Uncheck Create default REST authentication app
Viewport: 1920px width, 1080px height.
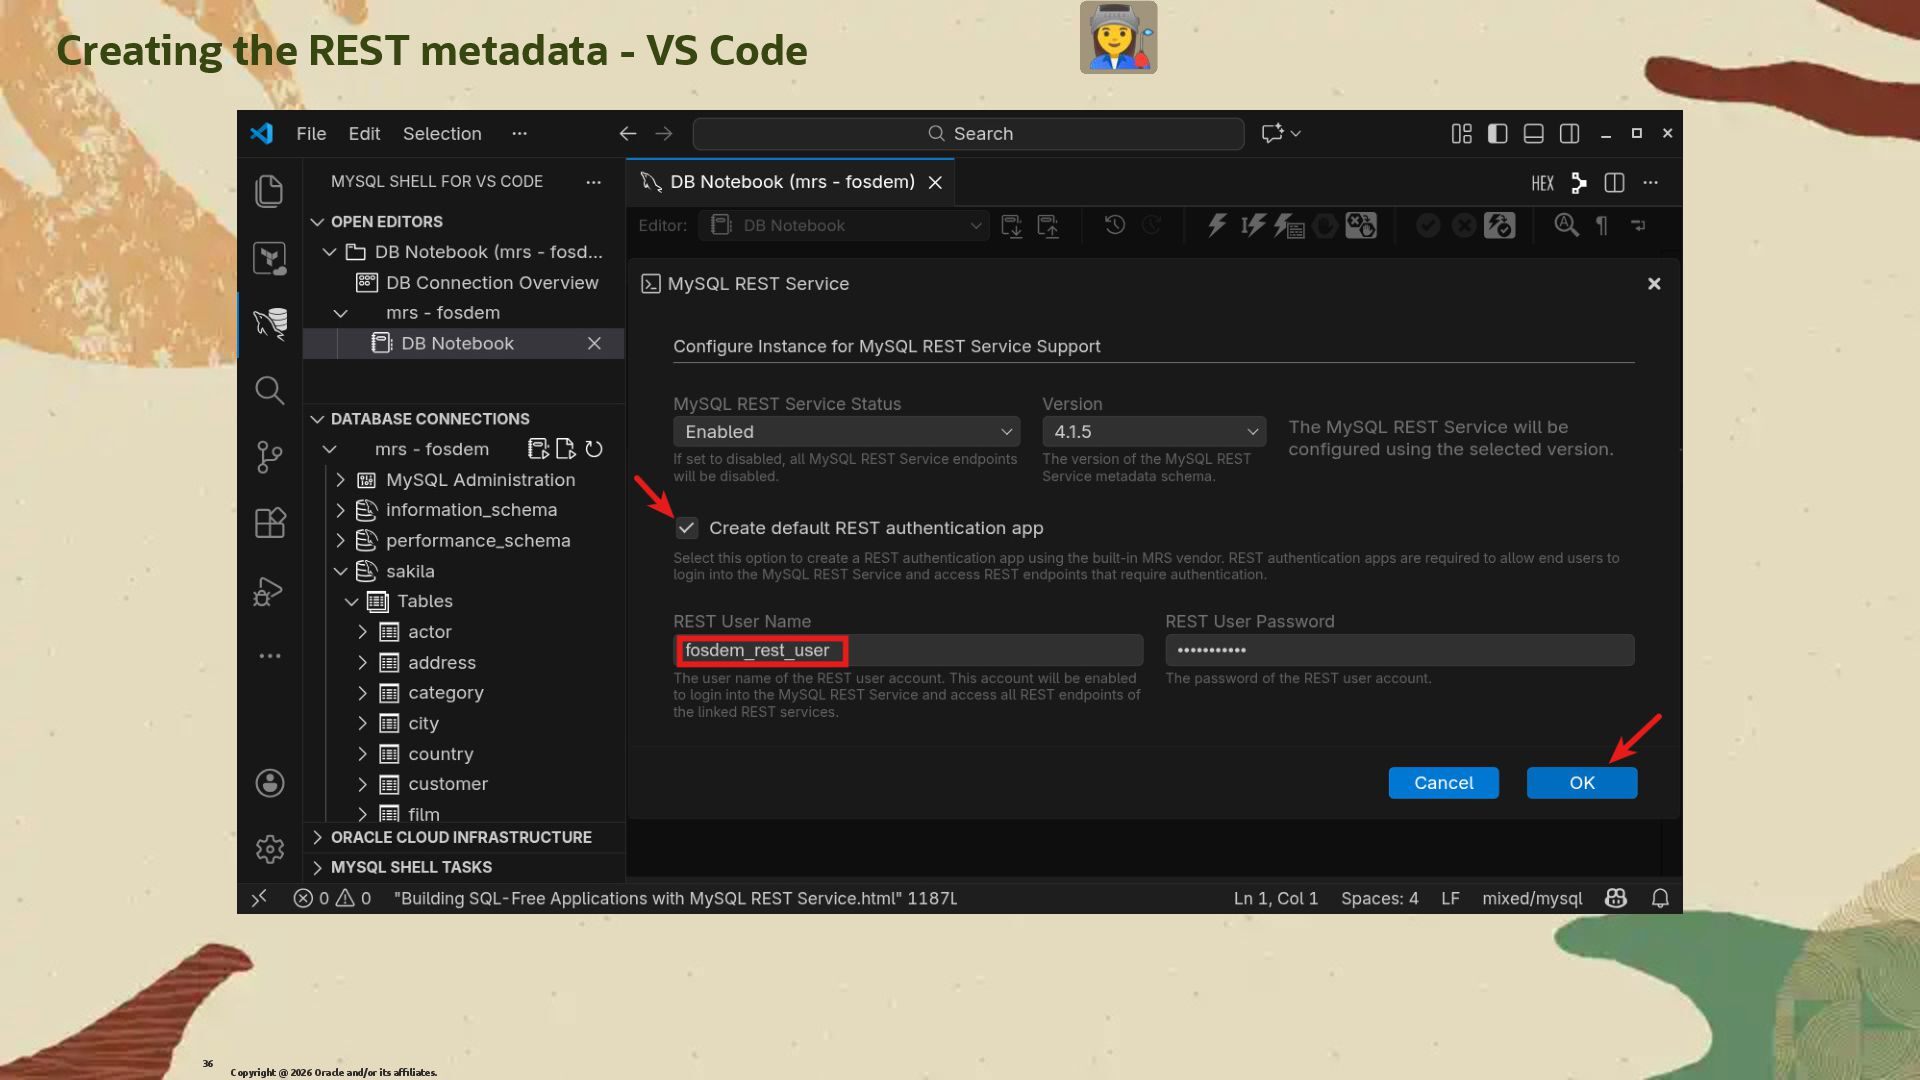tap(686, 528)
